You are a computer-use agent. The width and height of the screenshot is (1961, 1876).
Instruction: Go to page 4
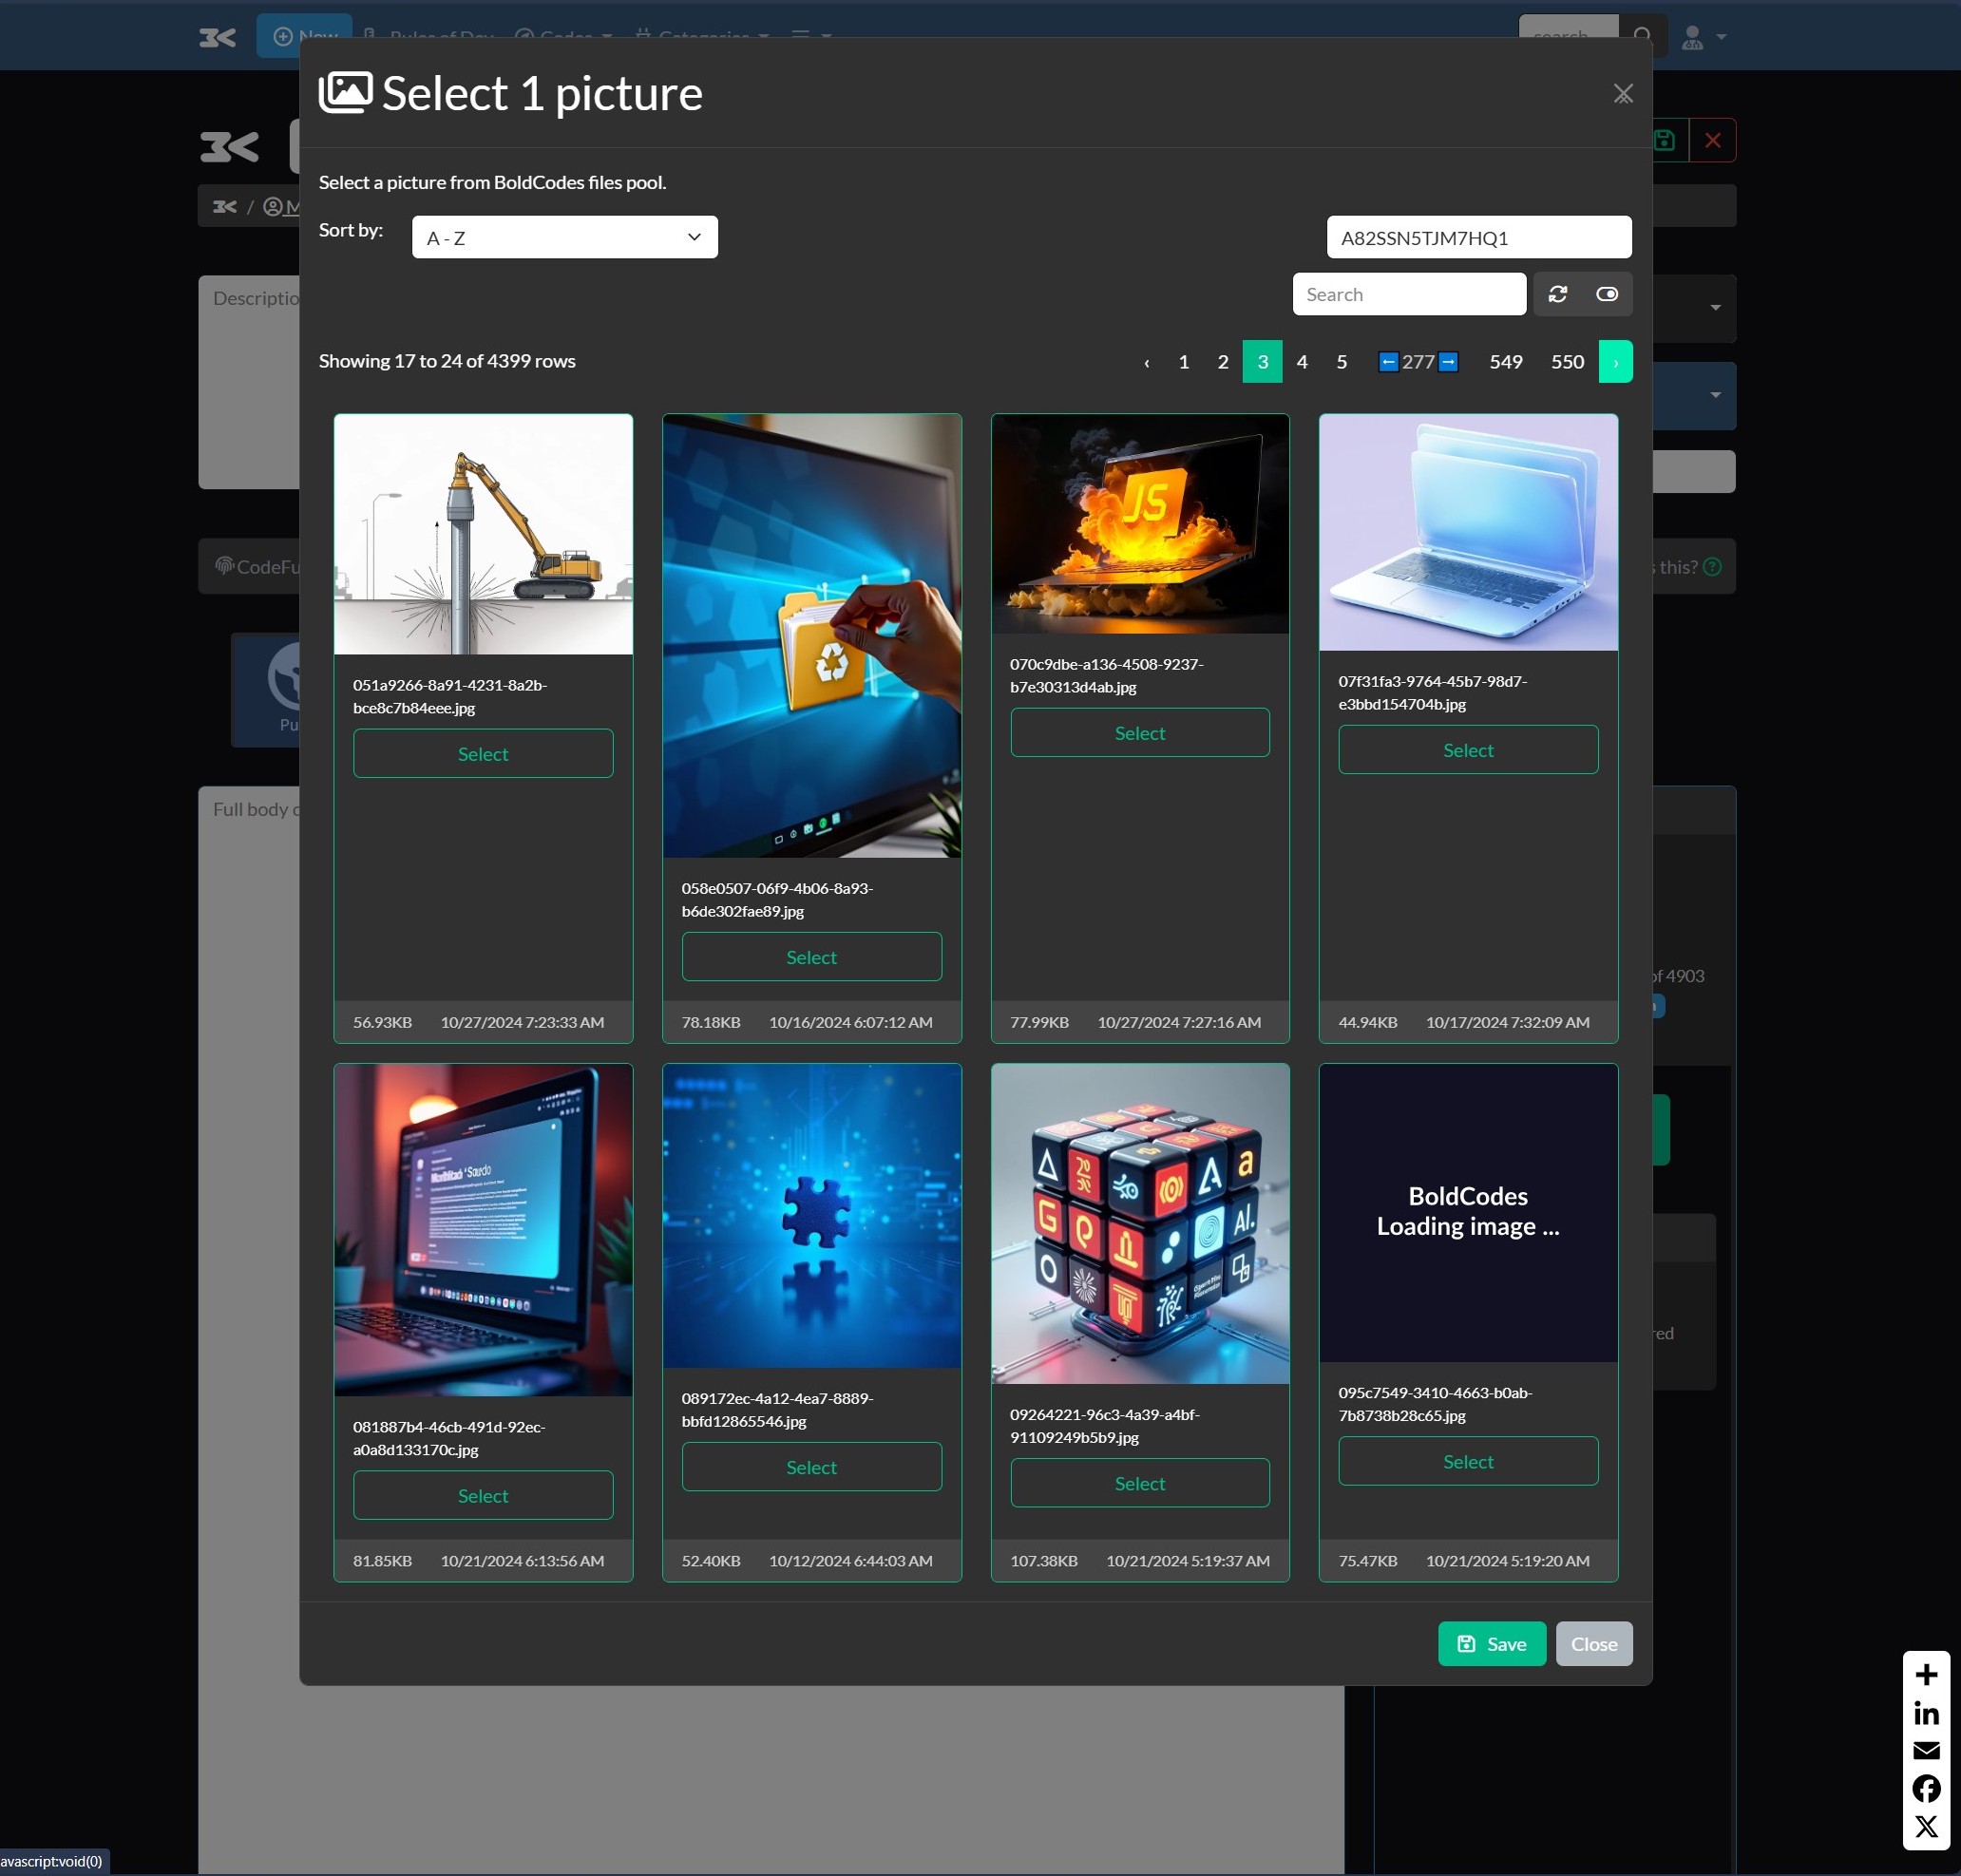pyautogui.click(x=1301, y=362)
